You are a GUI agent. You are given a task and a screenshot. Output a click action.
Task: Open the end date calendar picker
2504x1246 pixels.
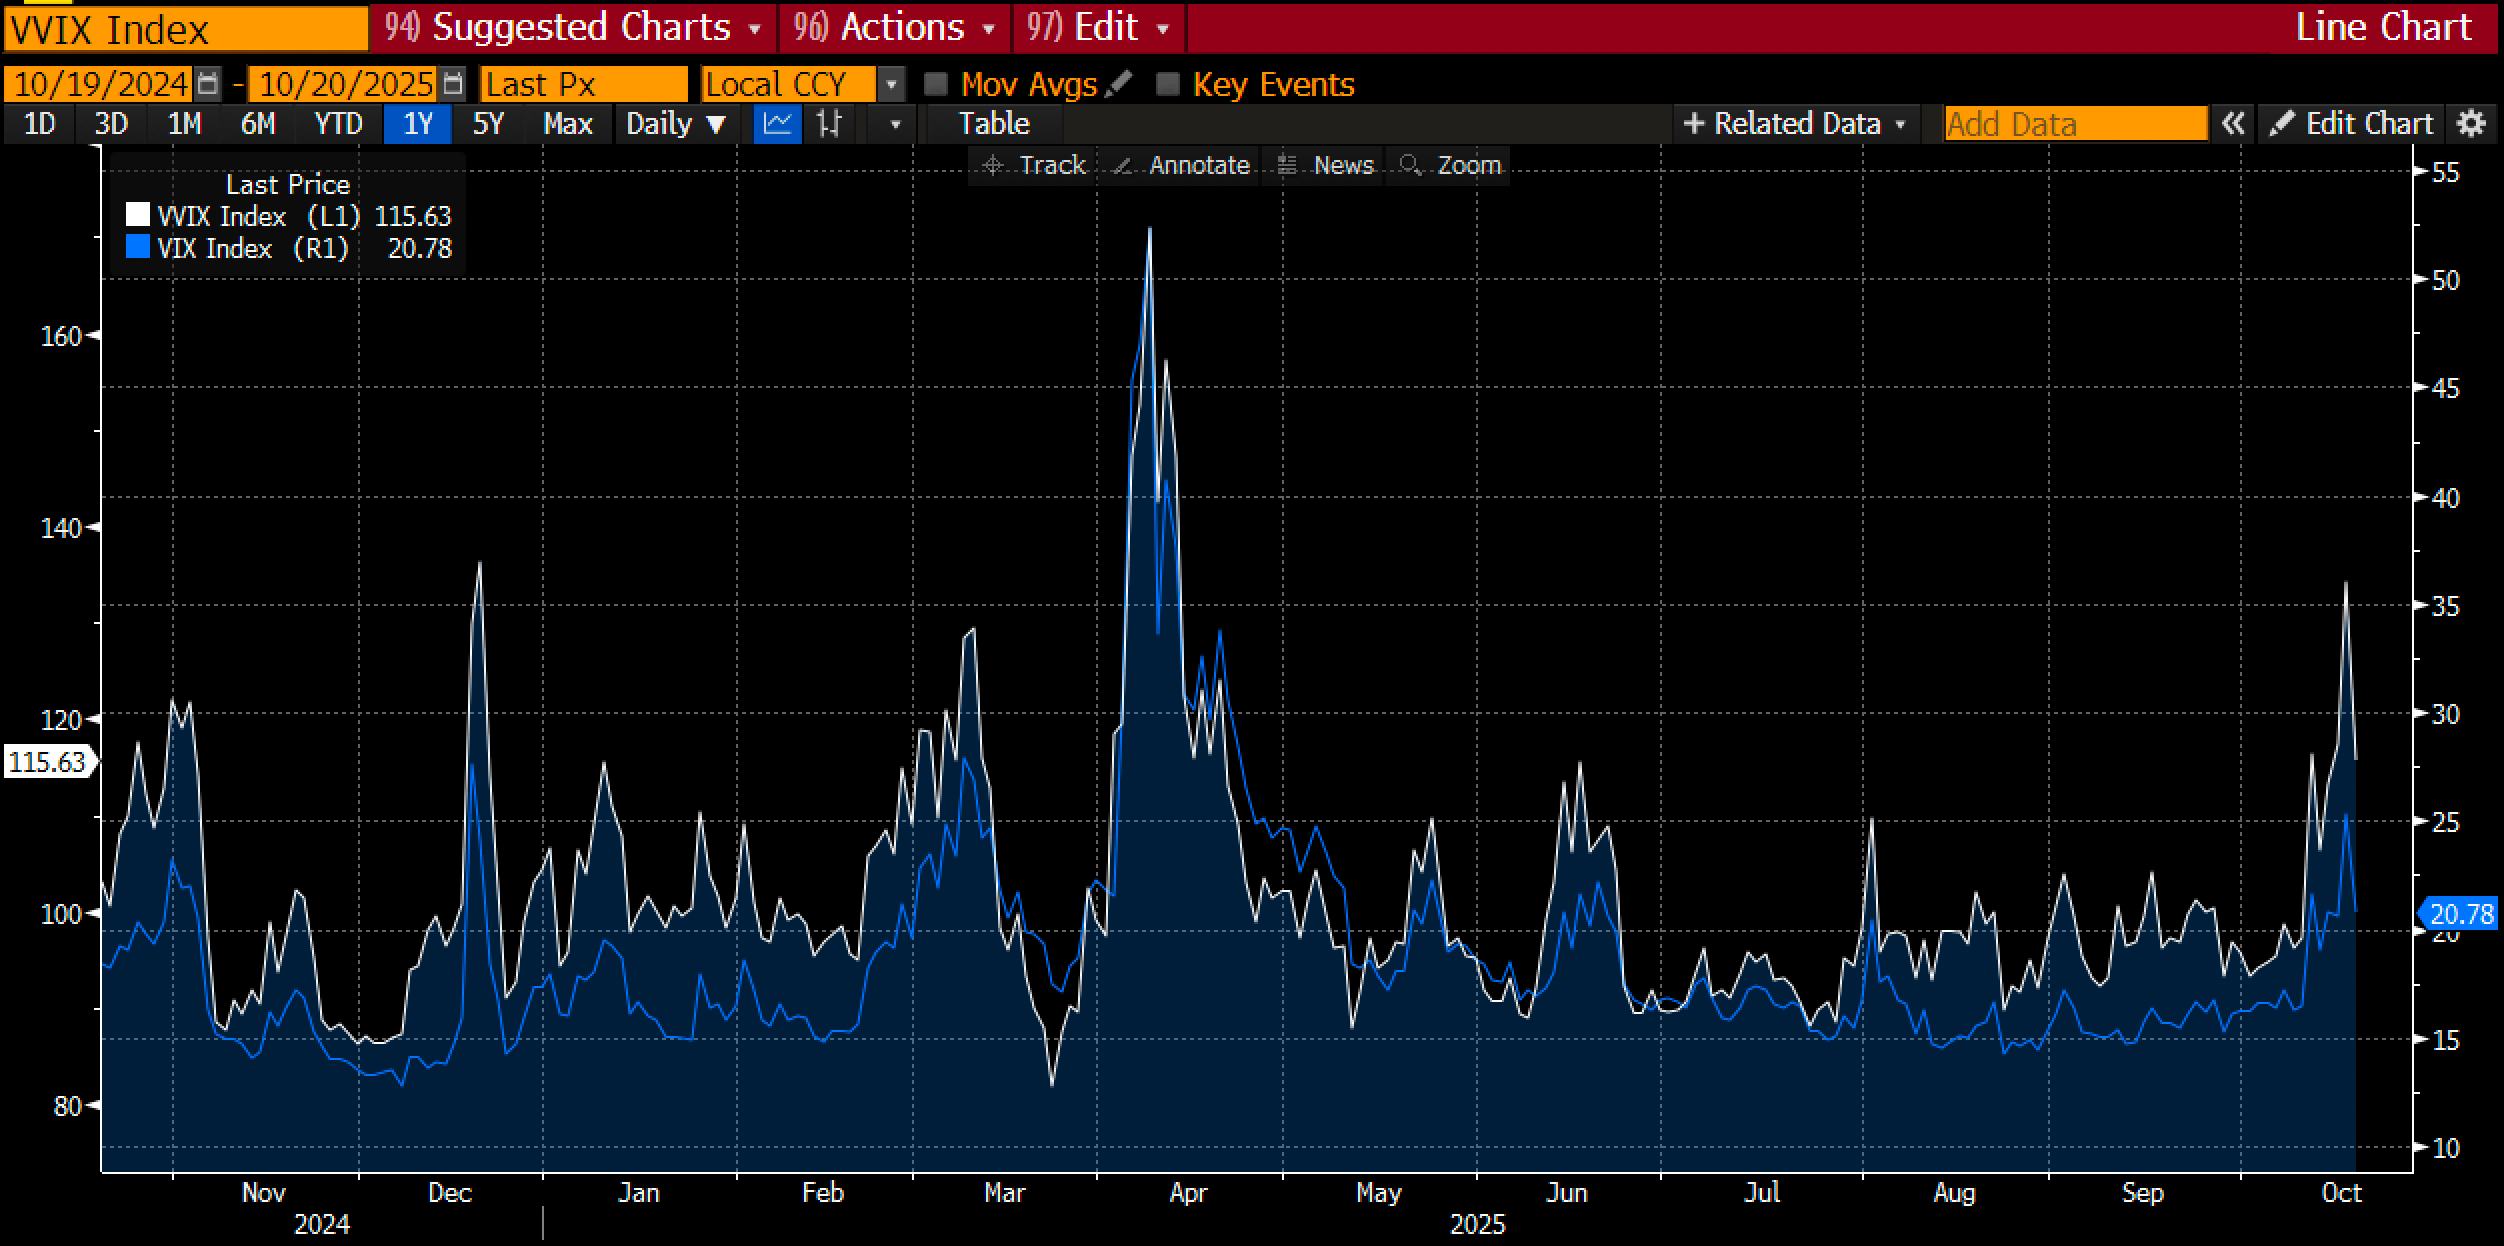pyautogui.click(x=453, y=83)
